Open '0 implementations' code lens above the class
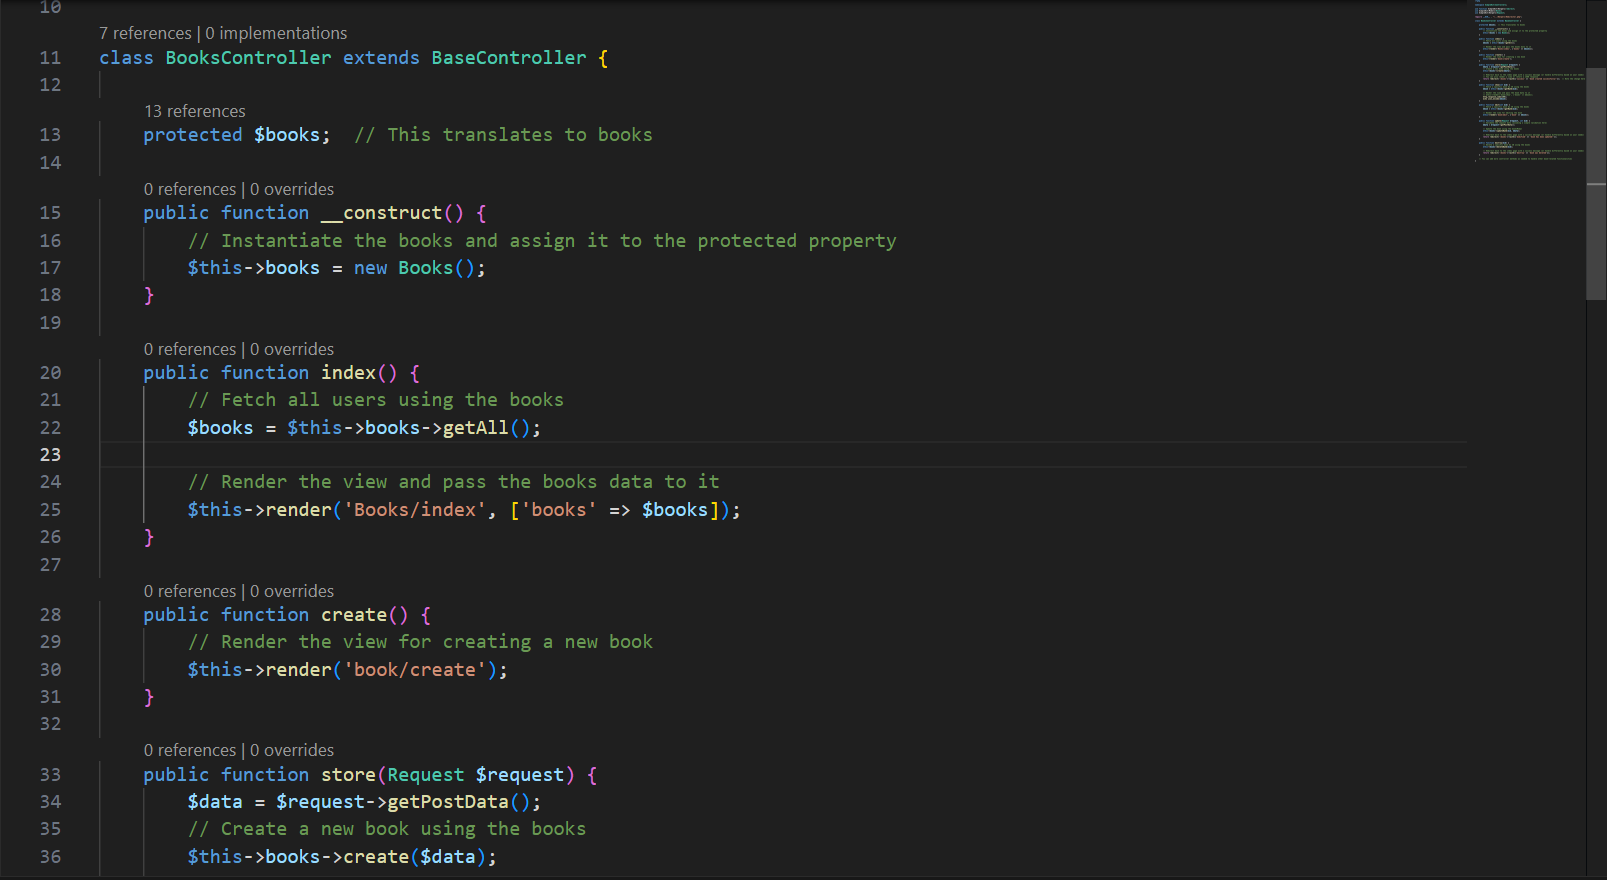 (276, 33)
